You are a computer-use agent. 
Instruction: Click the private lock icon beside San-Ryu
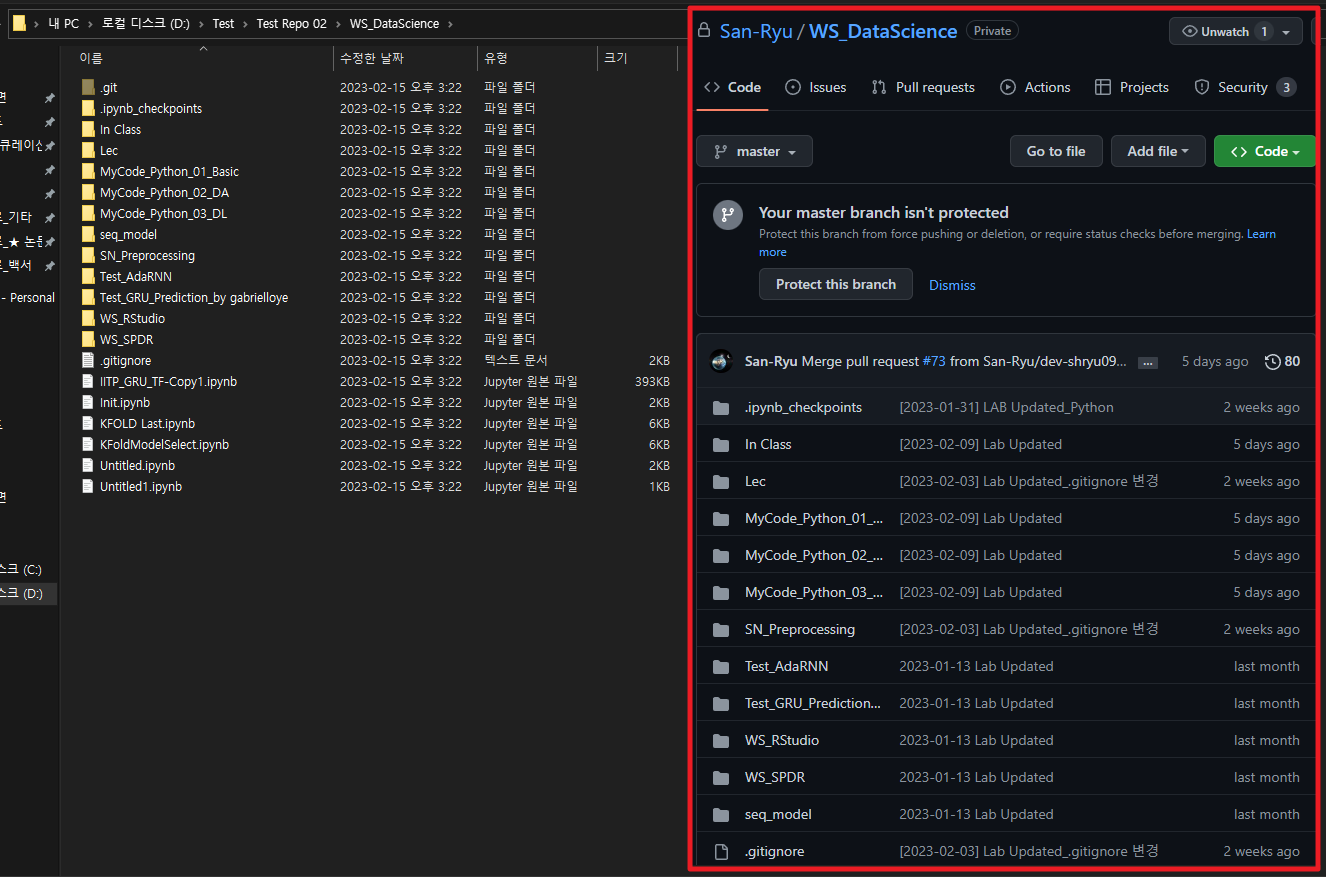(x=705, y=31)
